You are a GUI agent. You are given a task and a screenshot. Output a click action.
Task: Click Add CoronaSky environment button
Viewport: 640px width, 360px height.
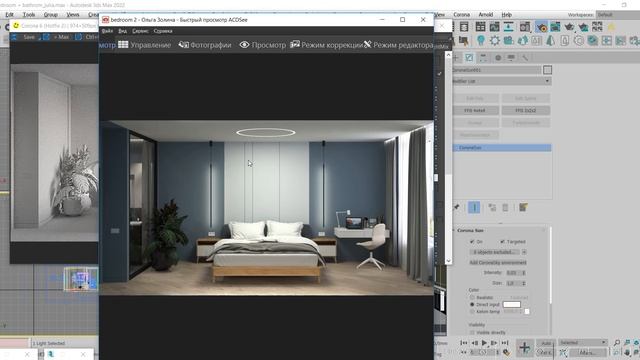(x=498, y=262)
